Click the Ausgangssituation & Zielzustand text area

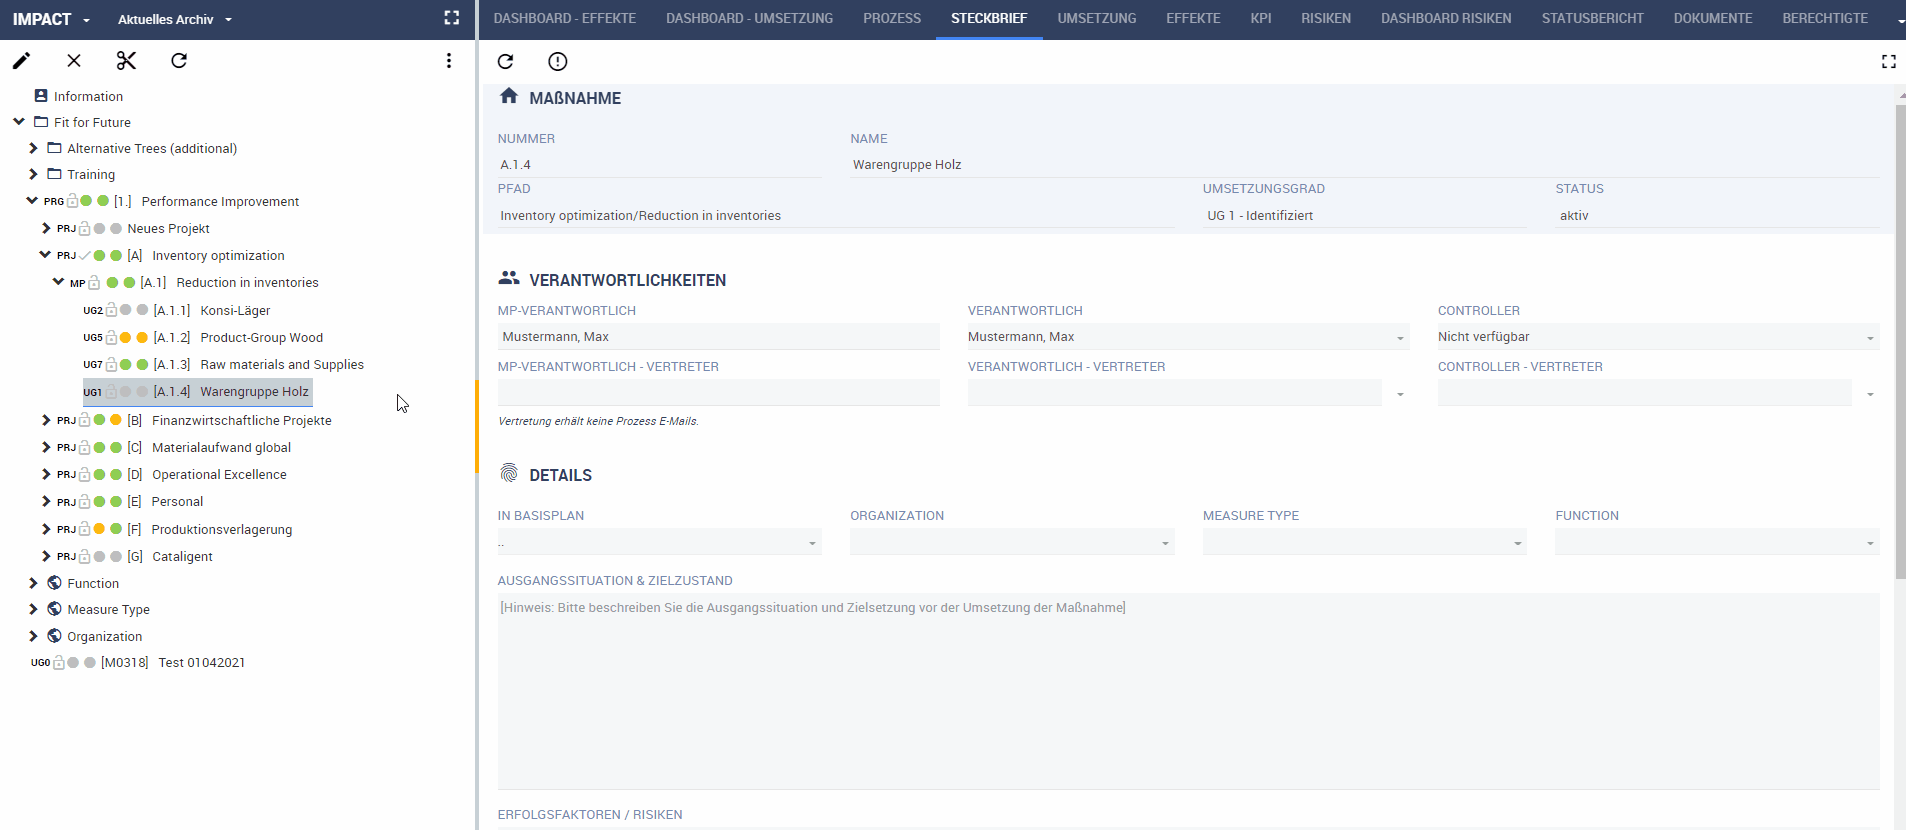[1188, 691]
